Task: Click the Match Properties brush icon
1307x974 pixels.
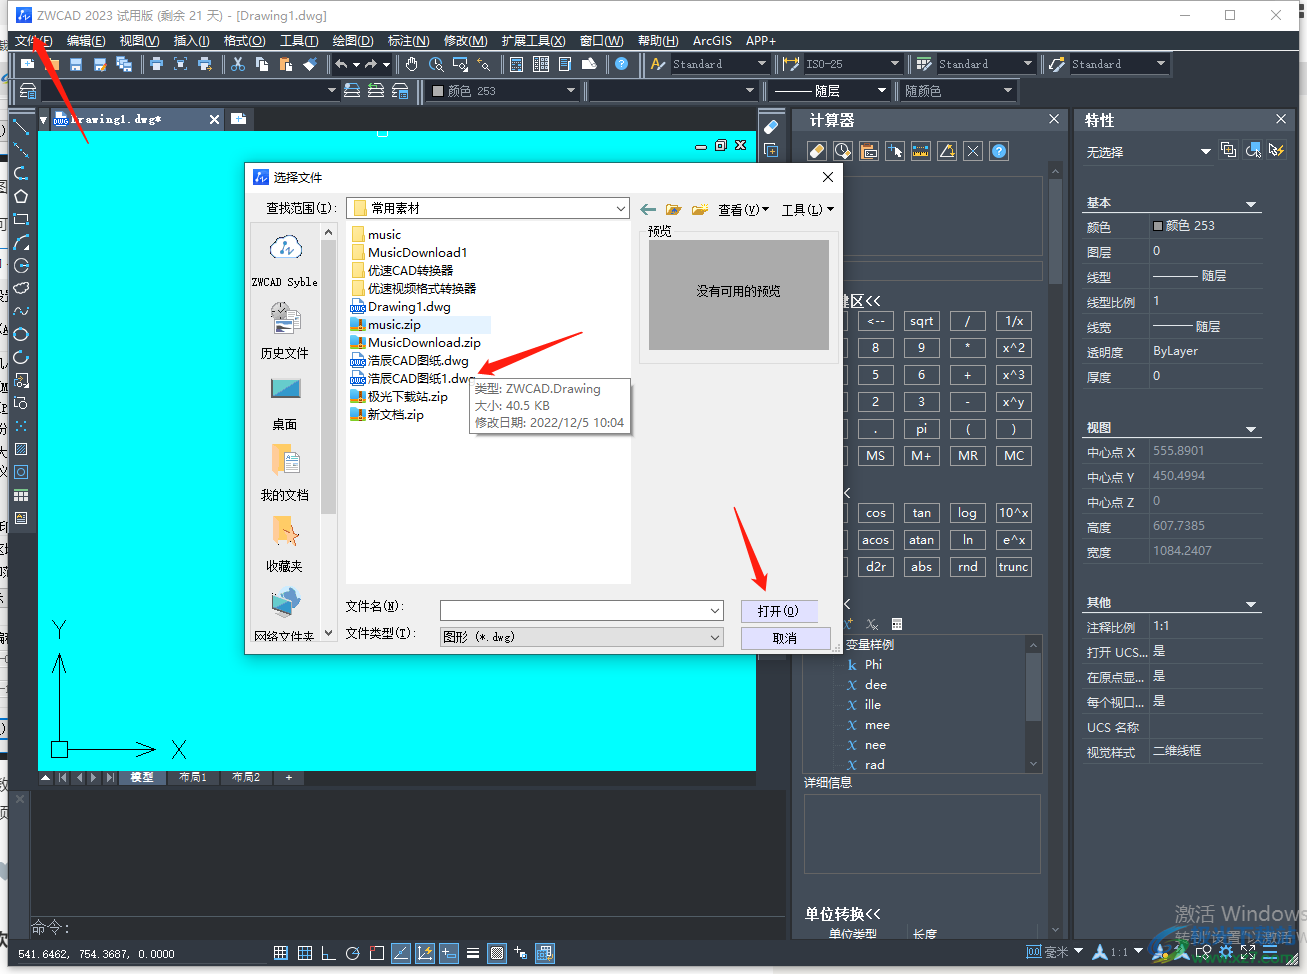Action: pos(310,64)
